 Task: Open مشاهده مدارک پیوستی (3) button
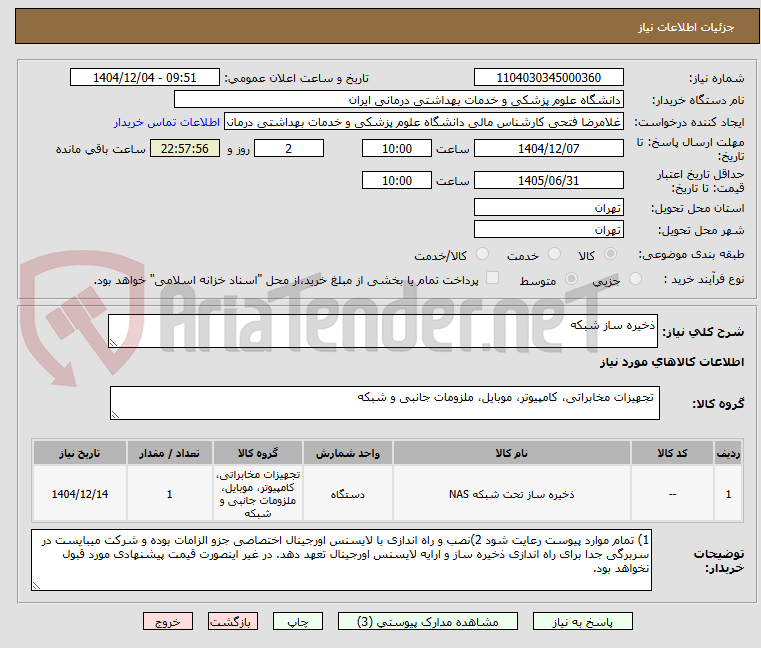click(x=428, y=621)
